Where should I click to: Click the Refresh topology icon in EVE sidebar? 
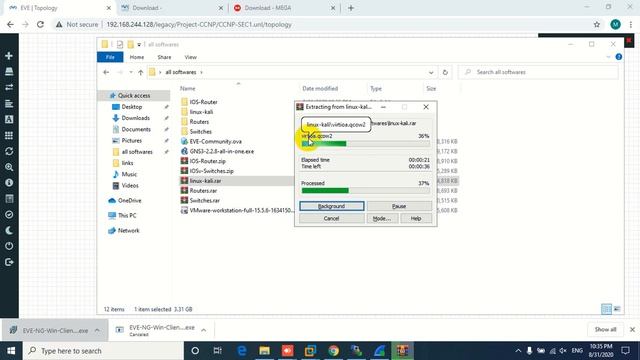coord(9,151)
